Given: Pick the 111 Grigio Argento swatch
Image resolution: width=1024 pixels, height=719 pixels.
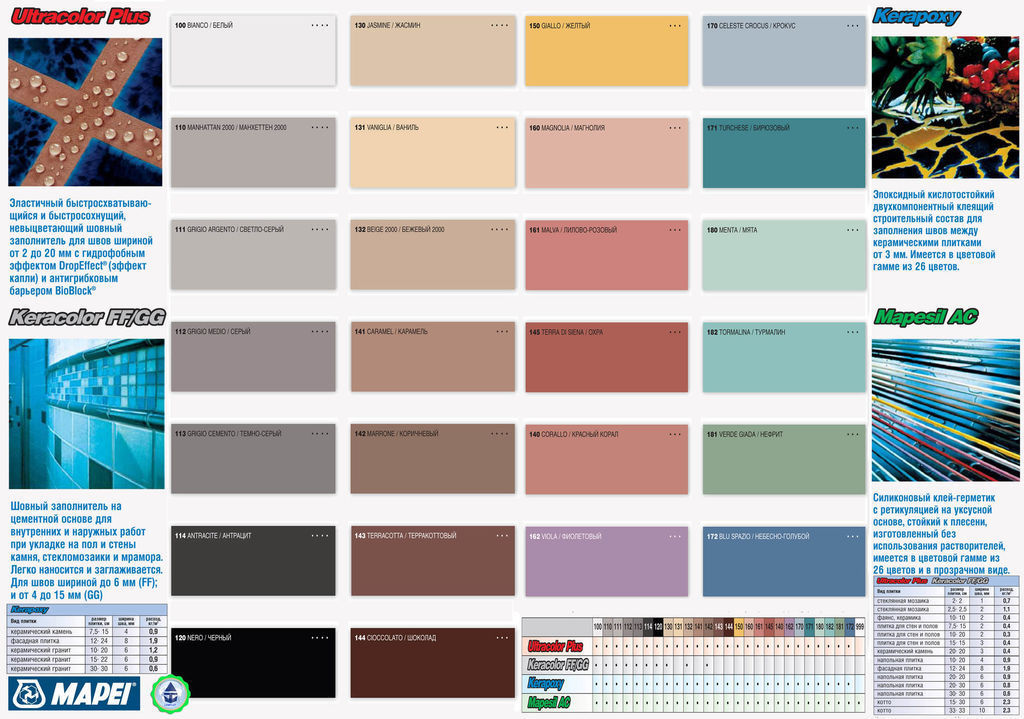Looking at the screenshot, I should [253, 254].
